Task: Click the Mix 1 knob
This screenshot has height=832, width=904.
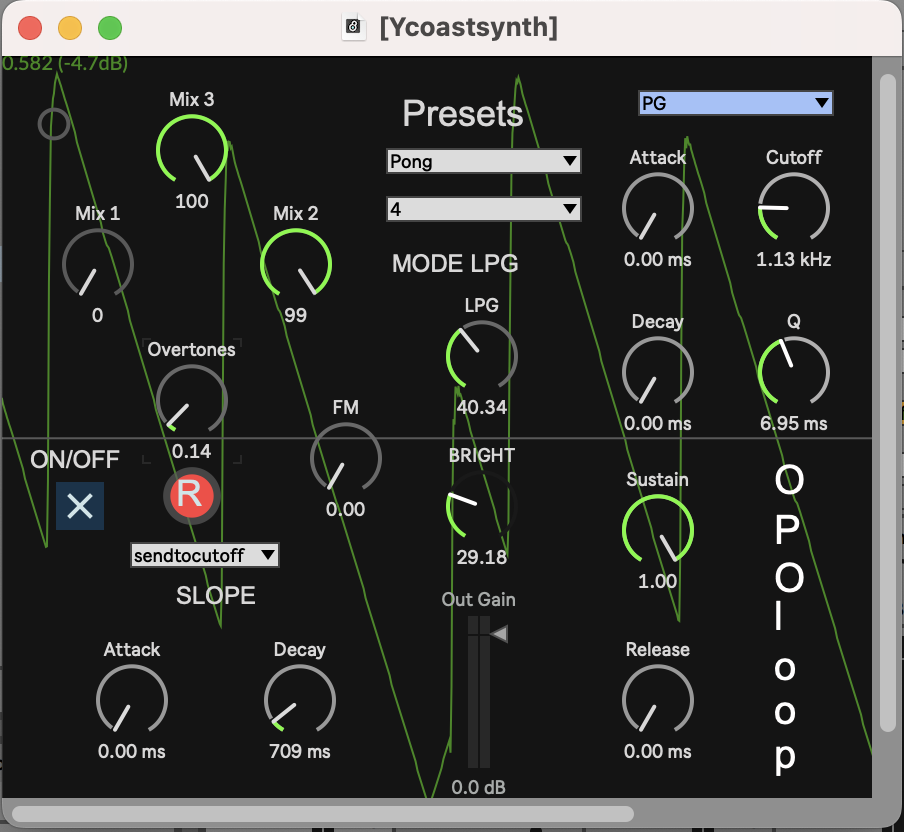Action: (x=97, y=264)
